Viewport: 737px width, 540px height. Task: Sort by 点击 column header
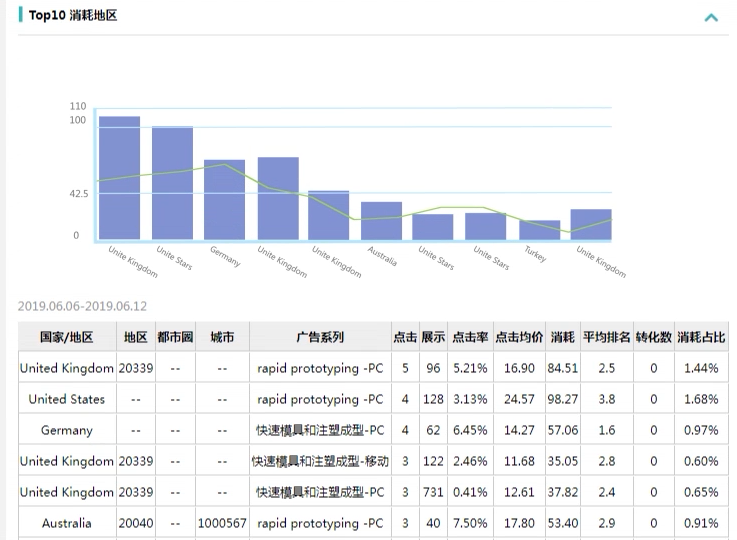click(405, 337)
